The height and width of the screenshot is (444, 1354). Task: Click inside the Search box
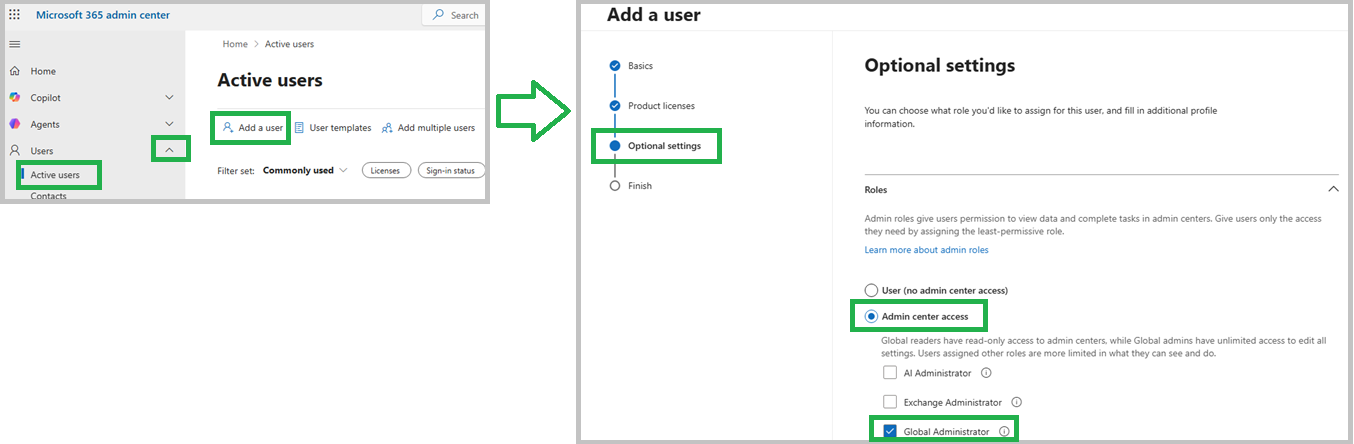pos(453,15)
